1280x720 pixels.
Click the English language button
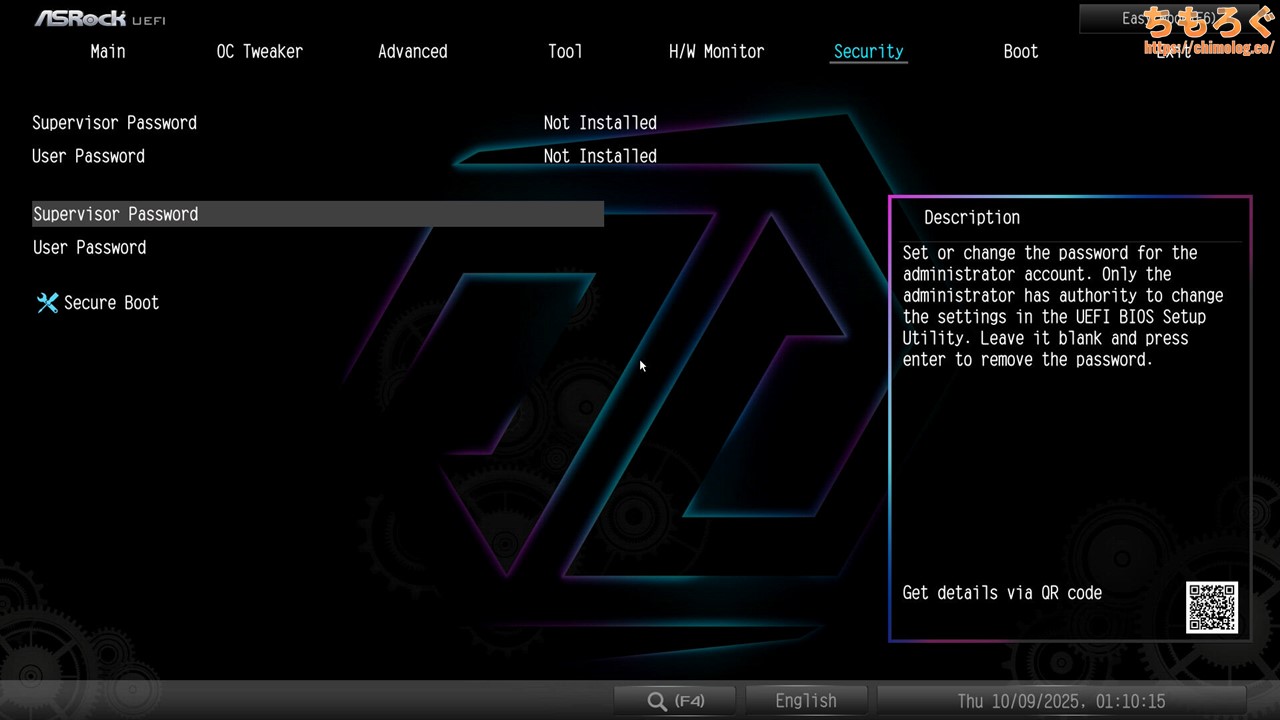806,701
